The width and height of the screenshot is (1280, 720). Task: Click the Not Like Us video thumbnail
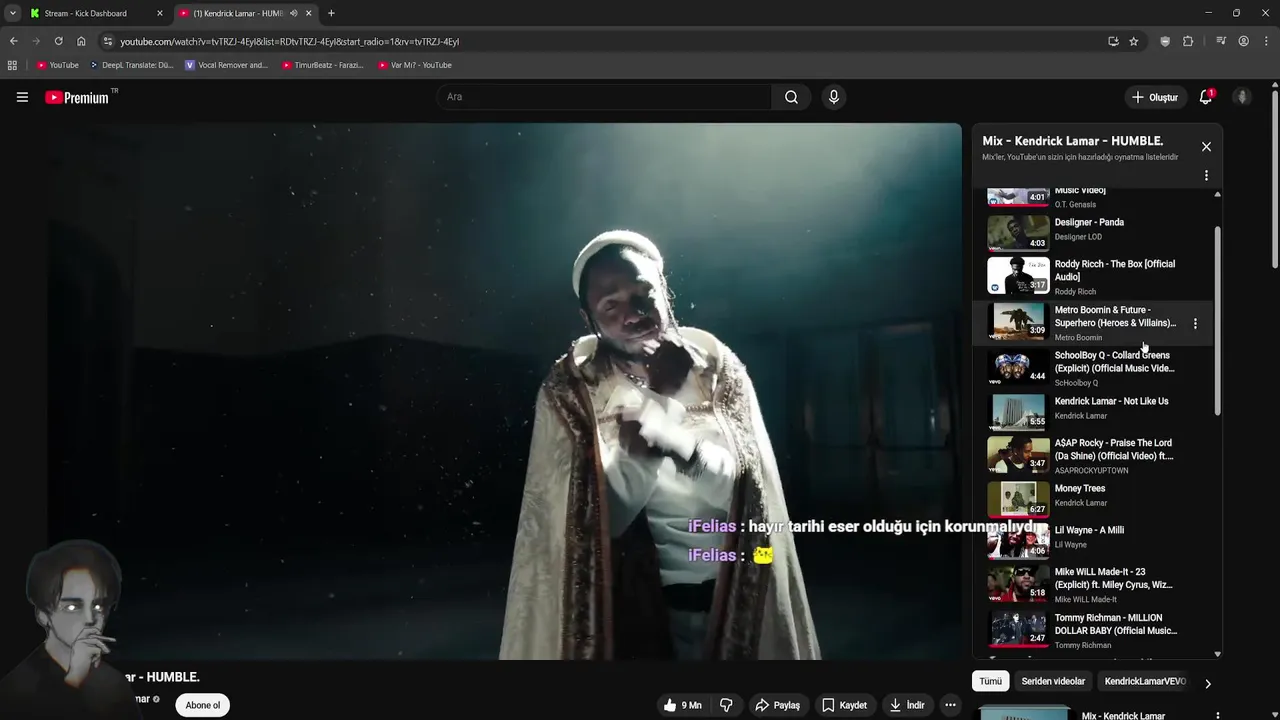[x=1018, y=410]
